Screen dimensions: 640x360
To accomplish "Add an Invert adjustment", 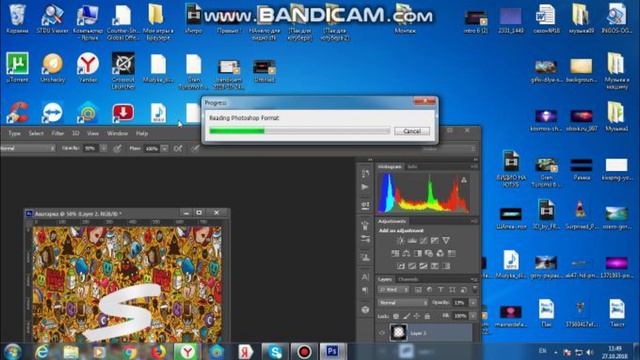I will pos(401,266).
